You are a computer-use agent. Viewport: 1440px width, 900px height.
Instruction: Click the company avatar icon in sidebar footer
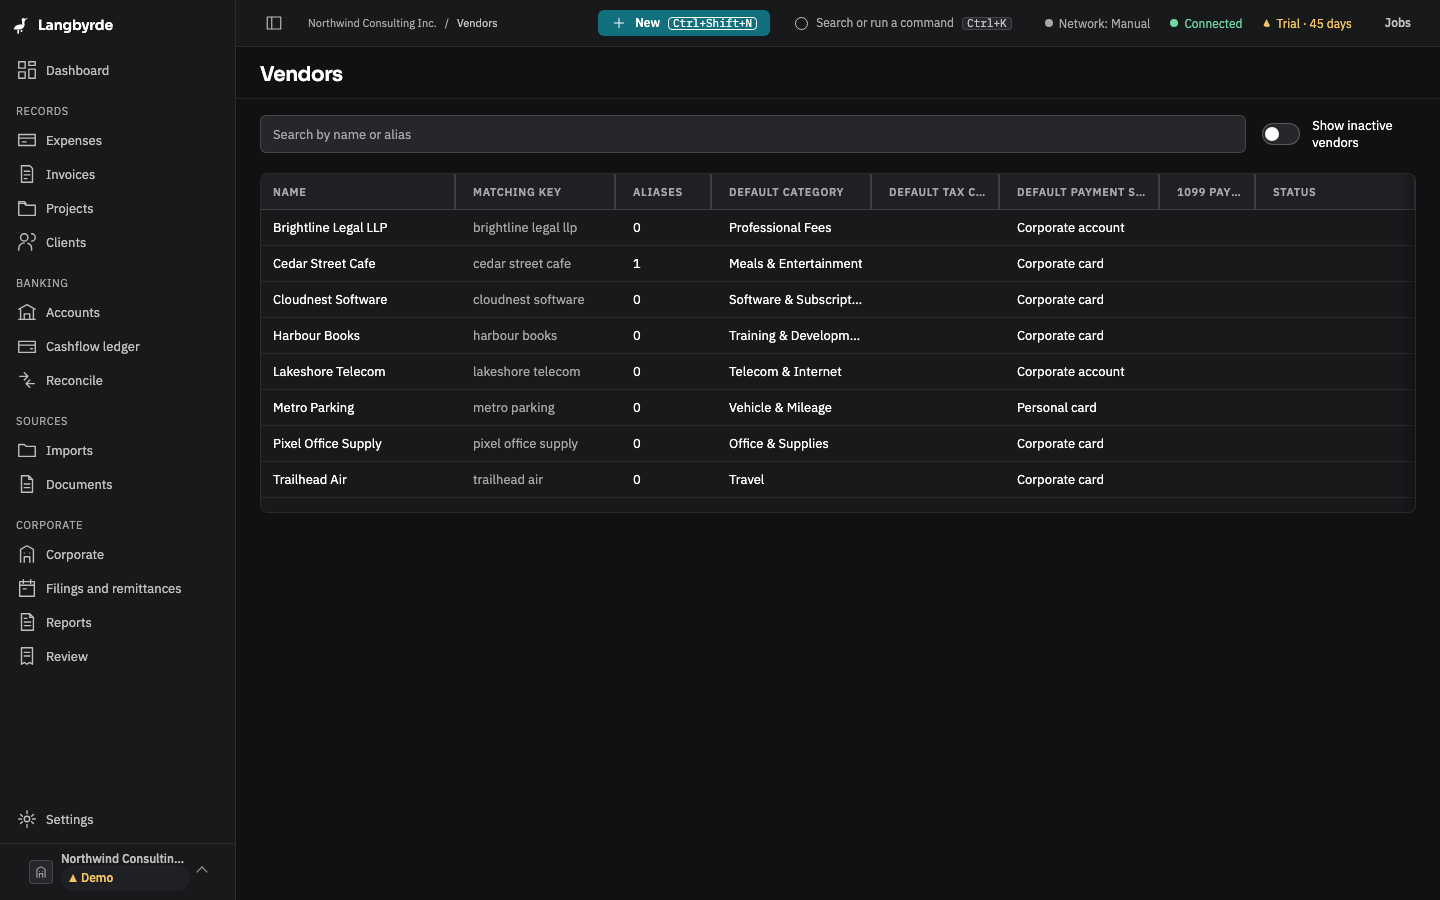pyautogui.click(x=41, y=872)
